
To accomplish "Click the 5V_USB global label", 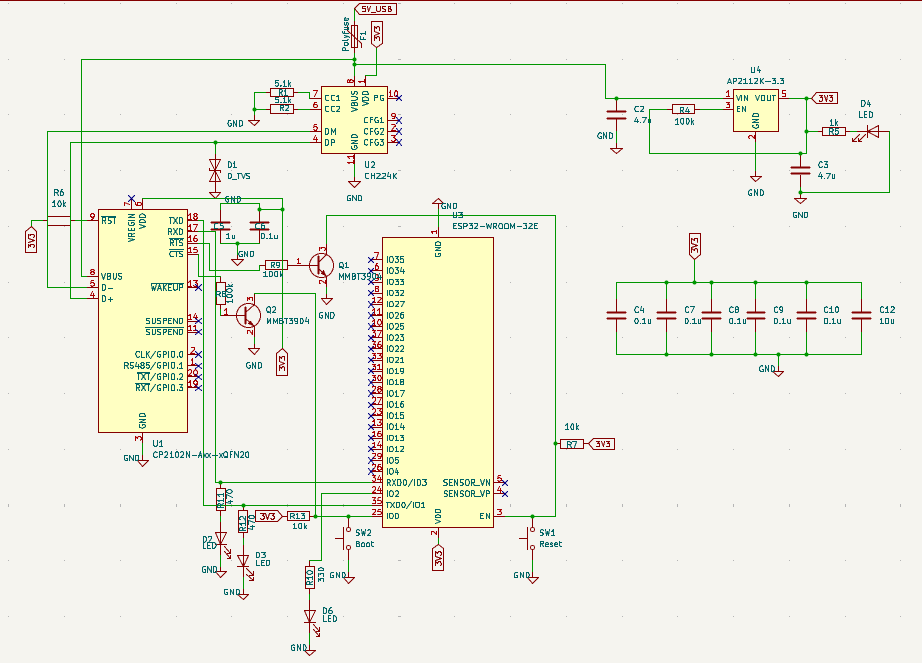I will point(376,9).
